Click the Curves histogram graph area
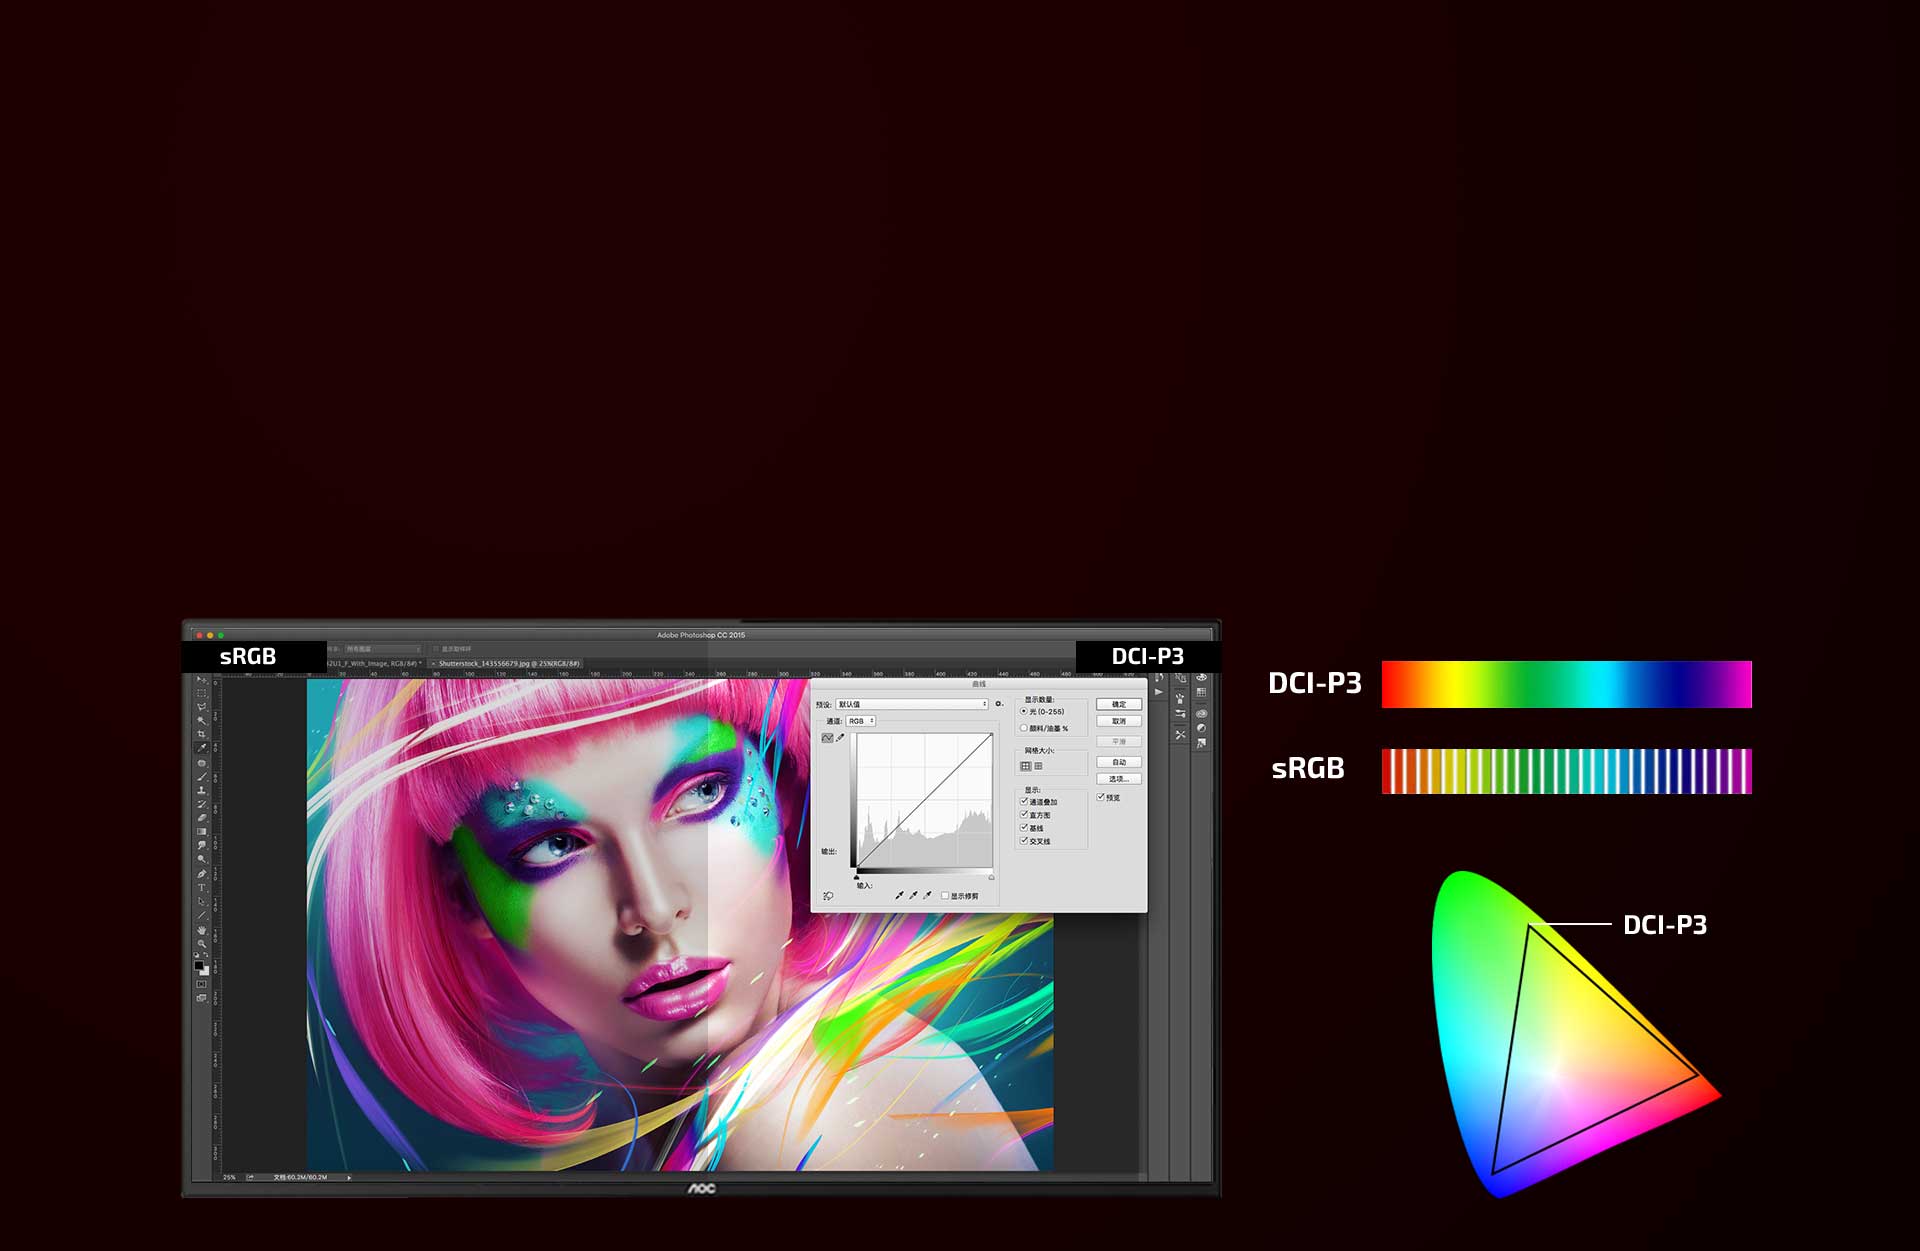Image resolution: width=1920 pixels, height=1251 pixels. (924, 800)
